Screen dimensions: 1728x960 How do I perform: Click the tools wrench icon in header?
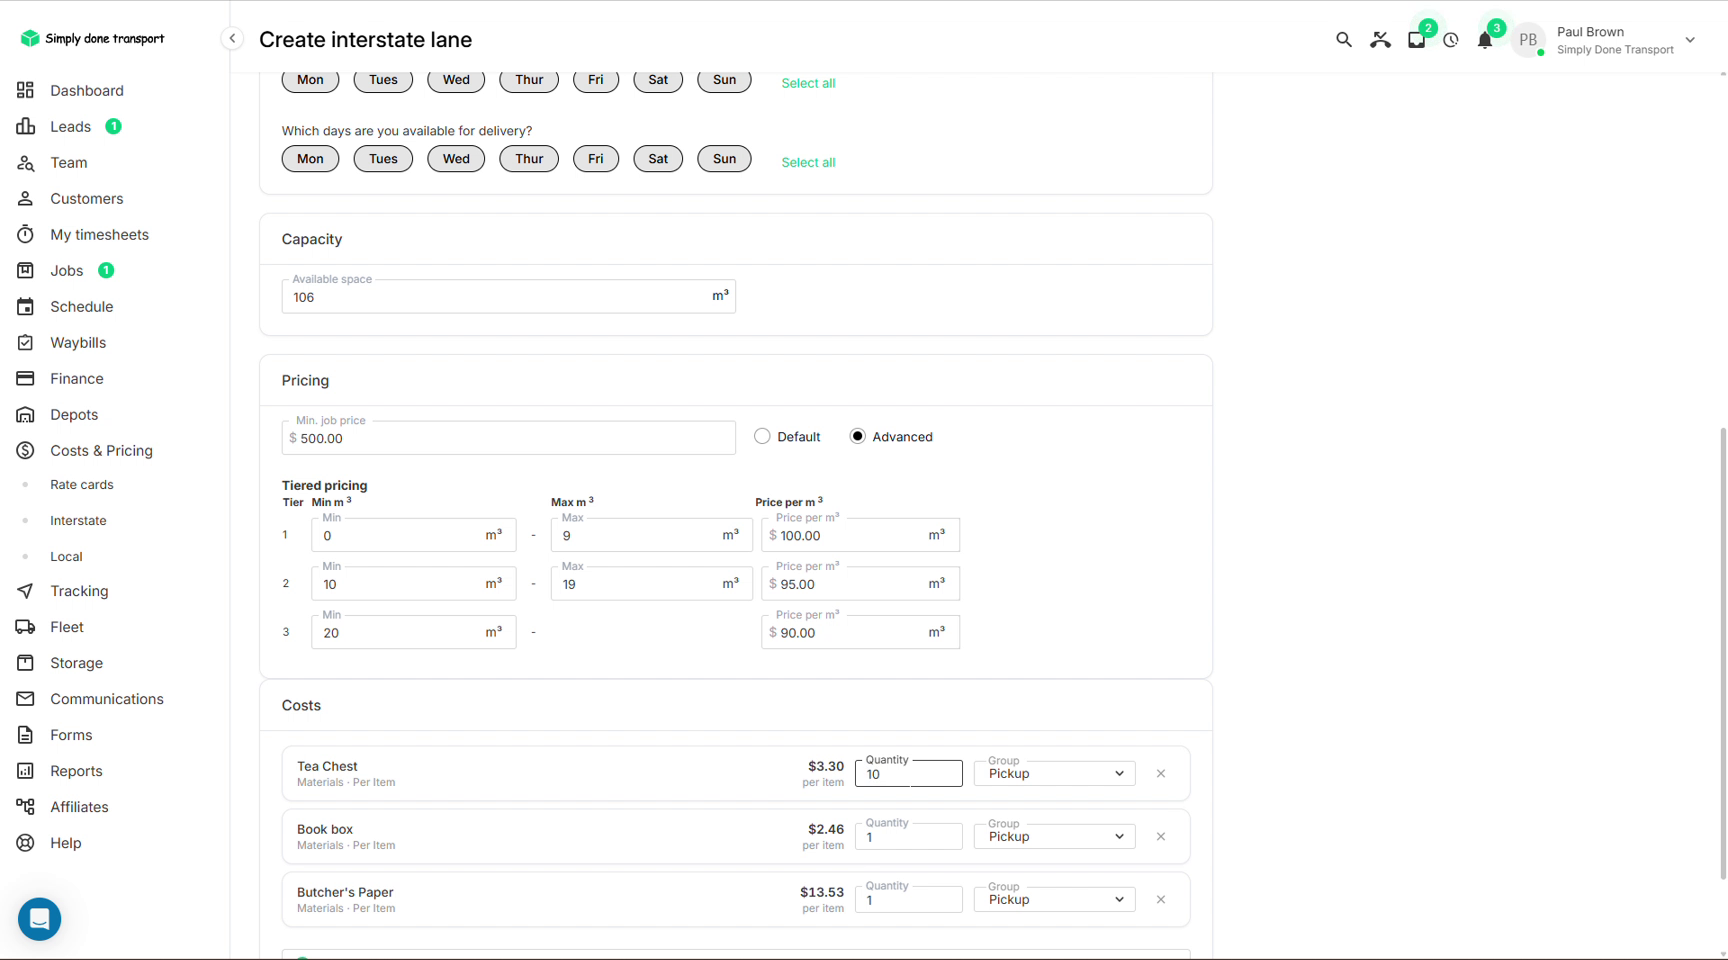tap(1380, 40)
